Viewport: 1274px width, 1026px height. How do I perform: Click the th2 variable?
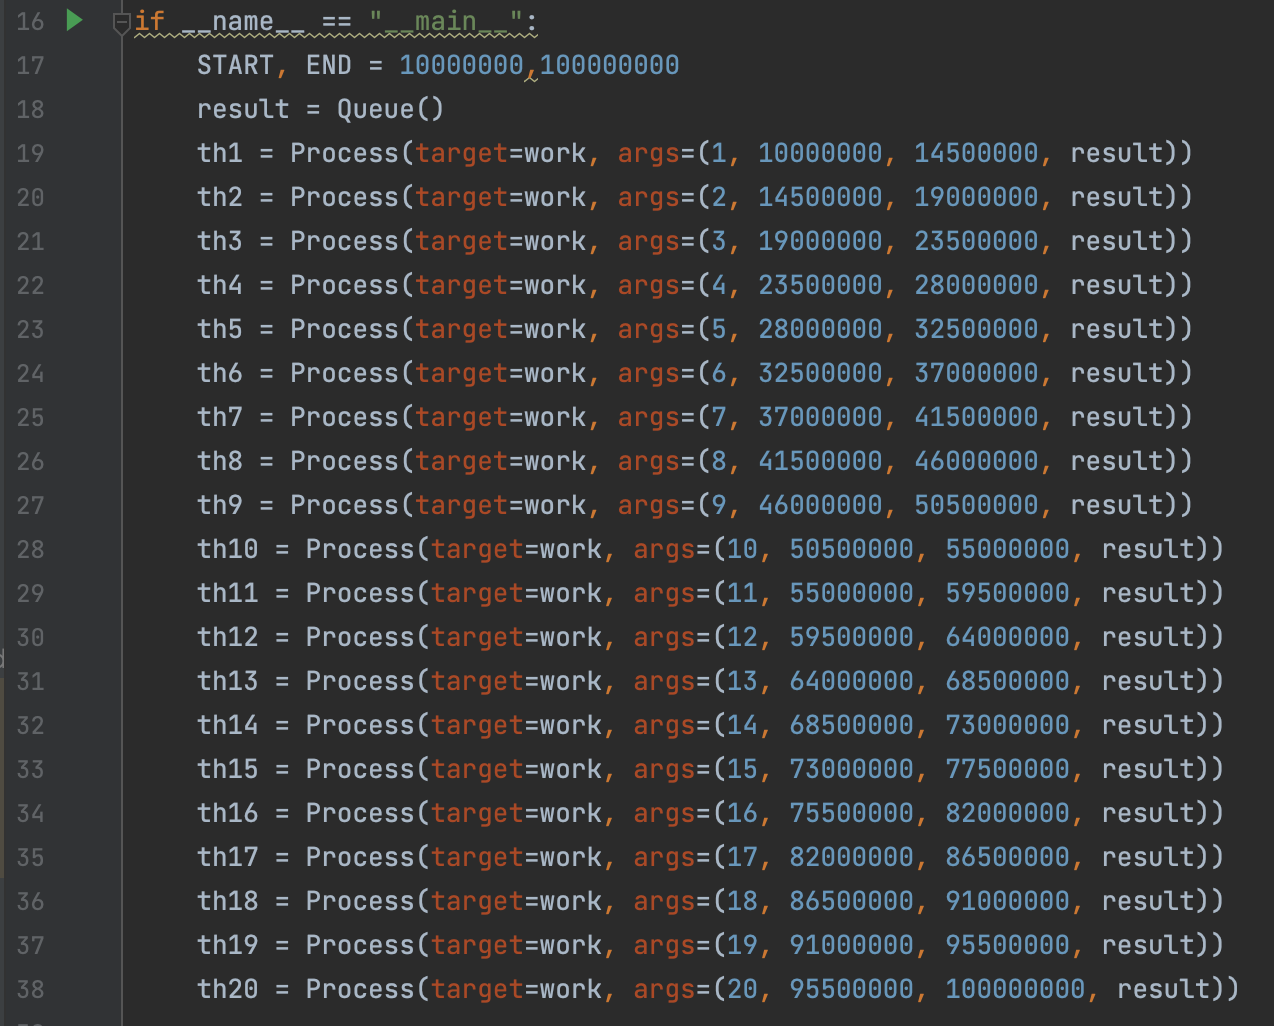pos(220,198)
